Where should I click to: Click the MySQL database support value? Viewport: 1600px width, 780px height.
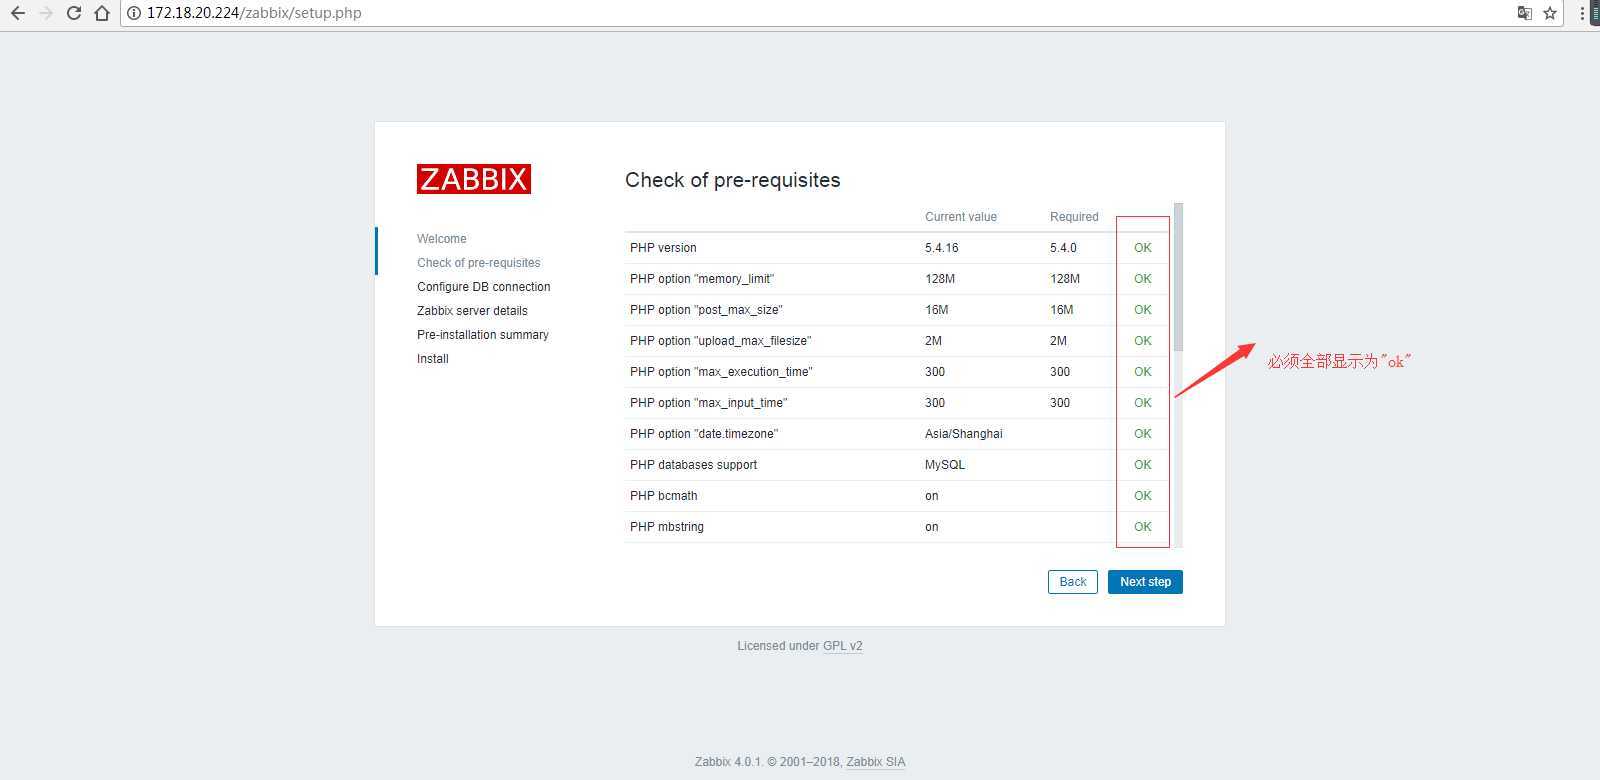945,465
